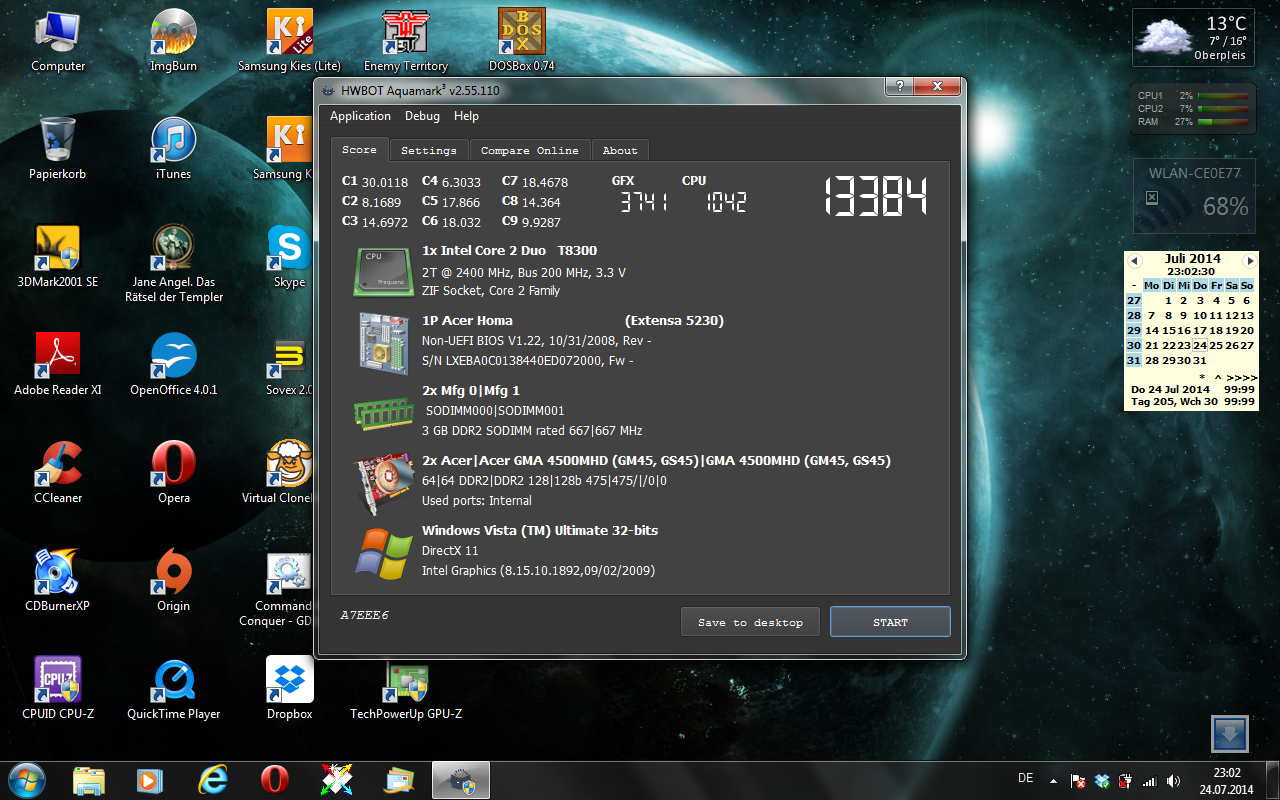This screenshot has height=800, width=1280.
Task: Select the Score tab
Action: [x=360, y=149]
